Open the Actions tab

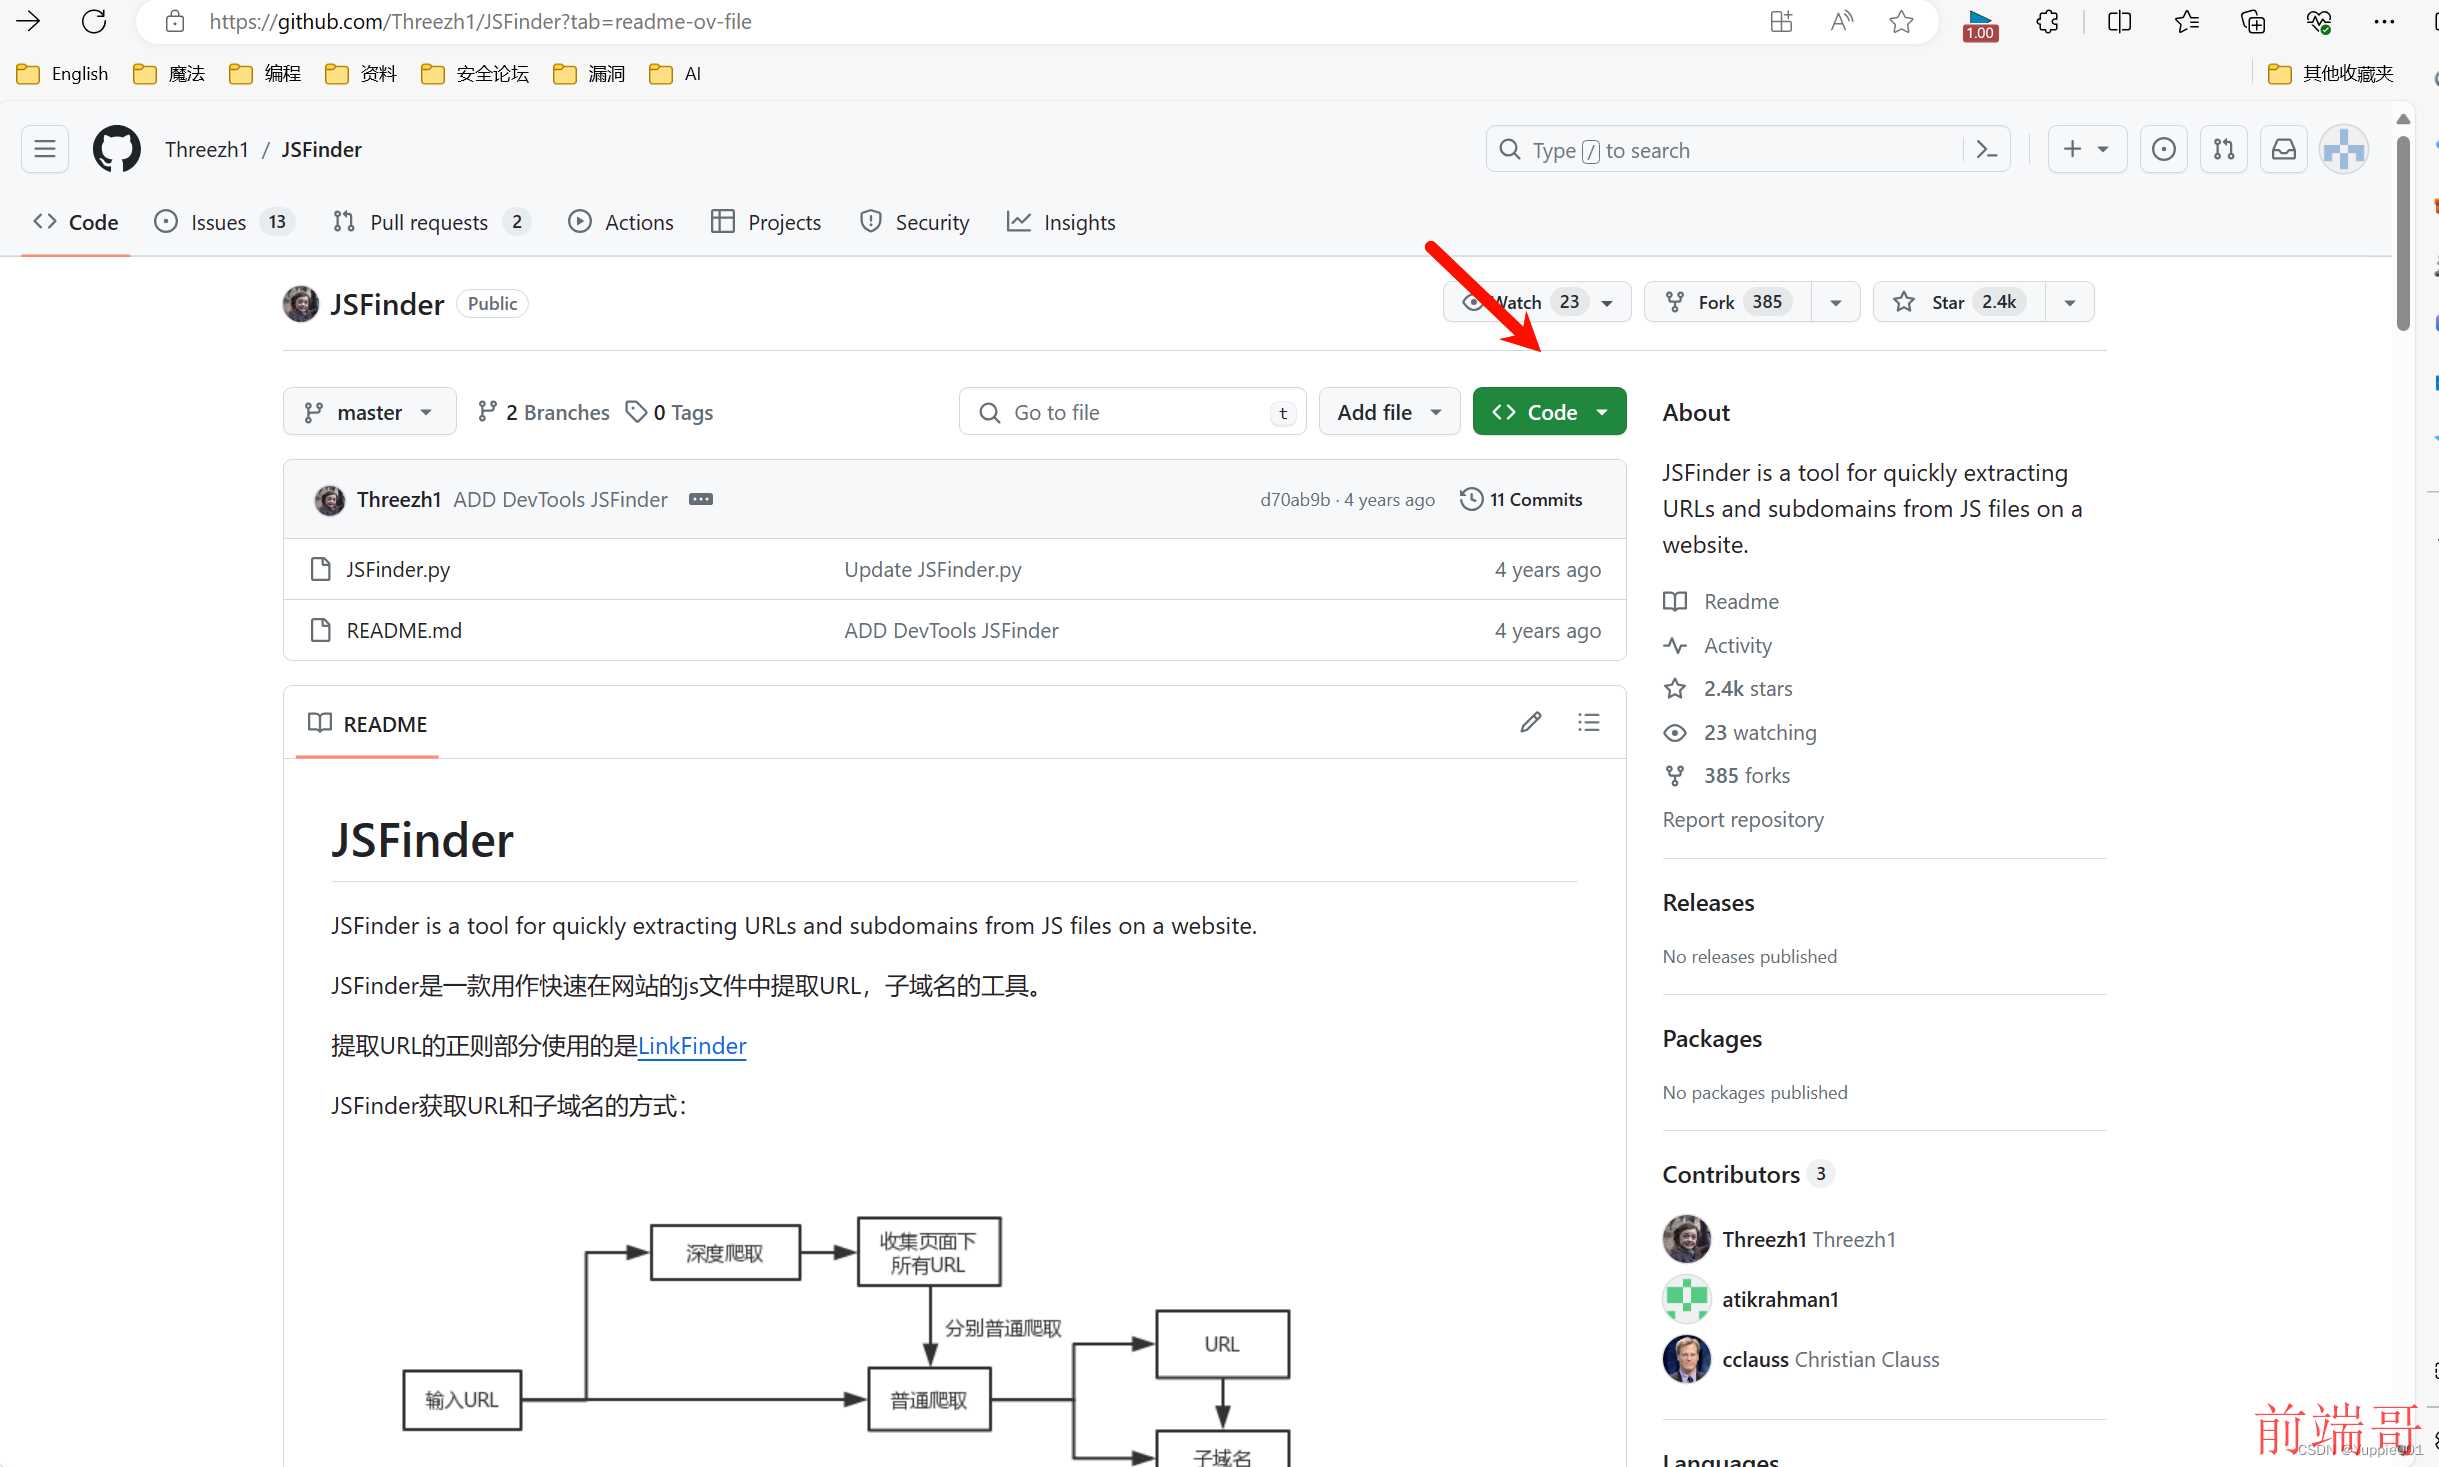coord(621,222)
